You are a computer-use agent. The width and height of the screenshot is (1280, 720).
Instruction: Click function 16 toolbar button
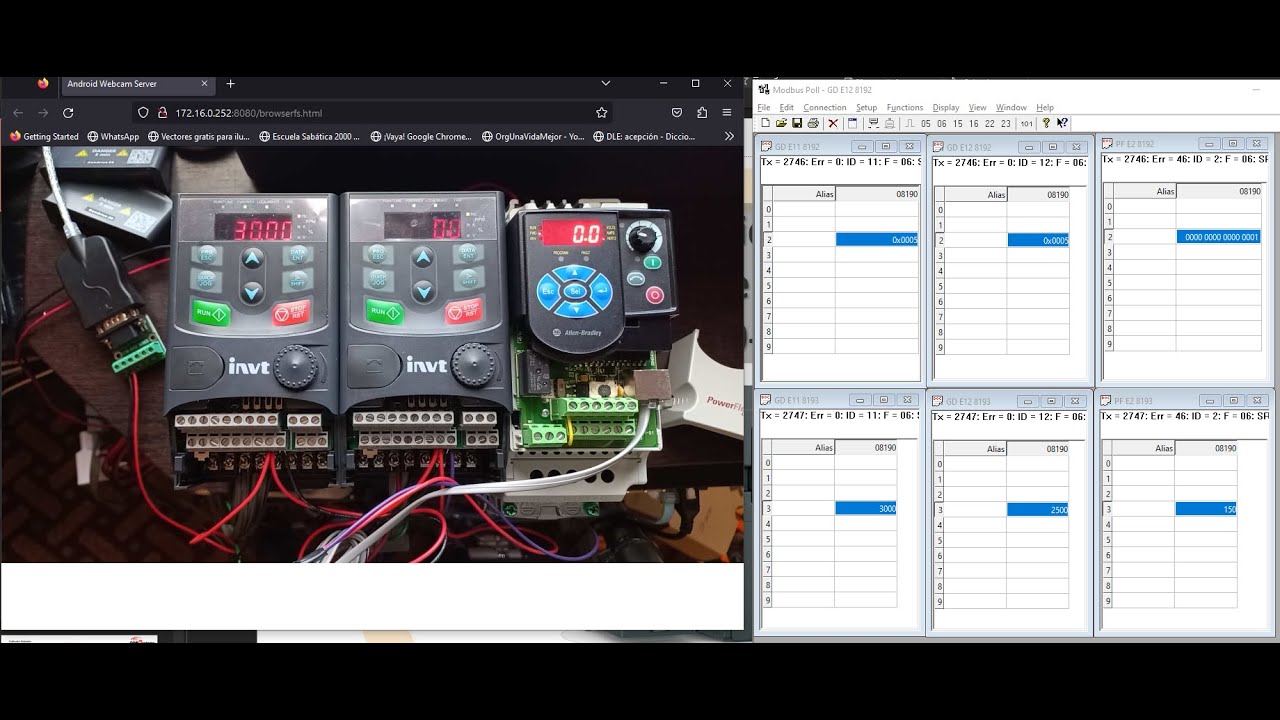pos(973,124)
